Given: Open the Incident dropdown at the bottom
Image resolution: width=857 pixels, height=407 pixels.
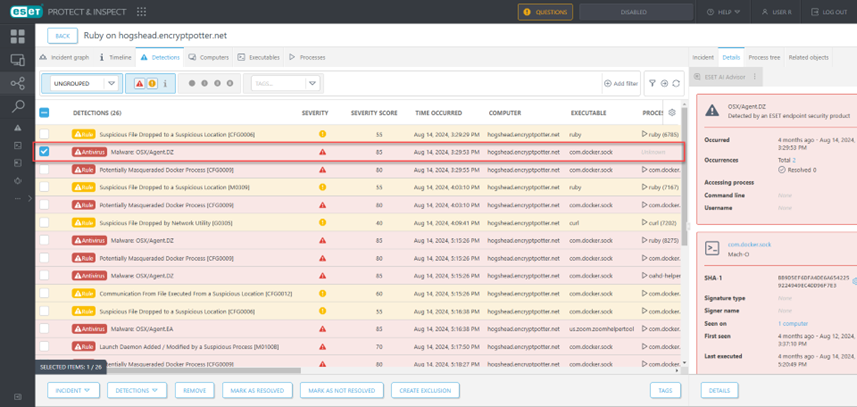Looking at the screenshot, I should (72, 391).
